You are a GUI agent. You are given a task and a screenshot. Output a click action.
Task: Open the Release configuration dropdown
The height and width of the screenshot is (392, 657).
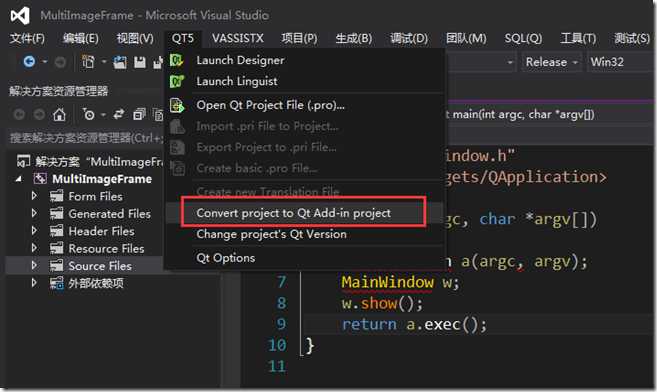click(551, 62)
